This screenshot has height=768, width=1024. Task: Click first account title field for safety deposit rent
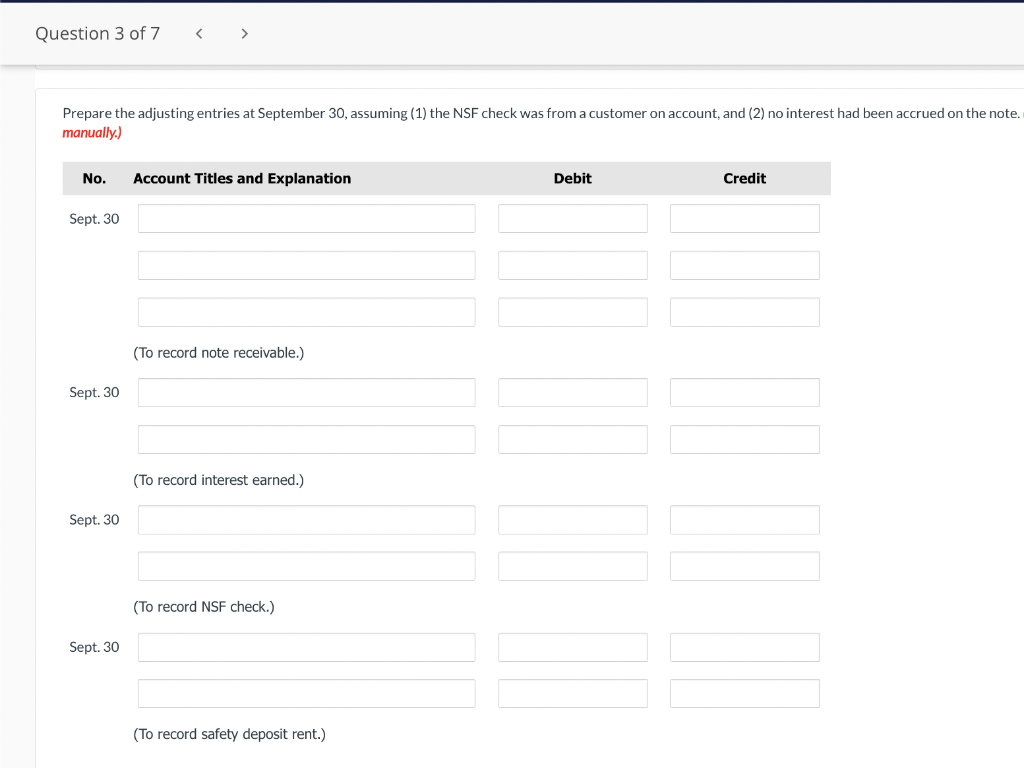click(306, 647)
